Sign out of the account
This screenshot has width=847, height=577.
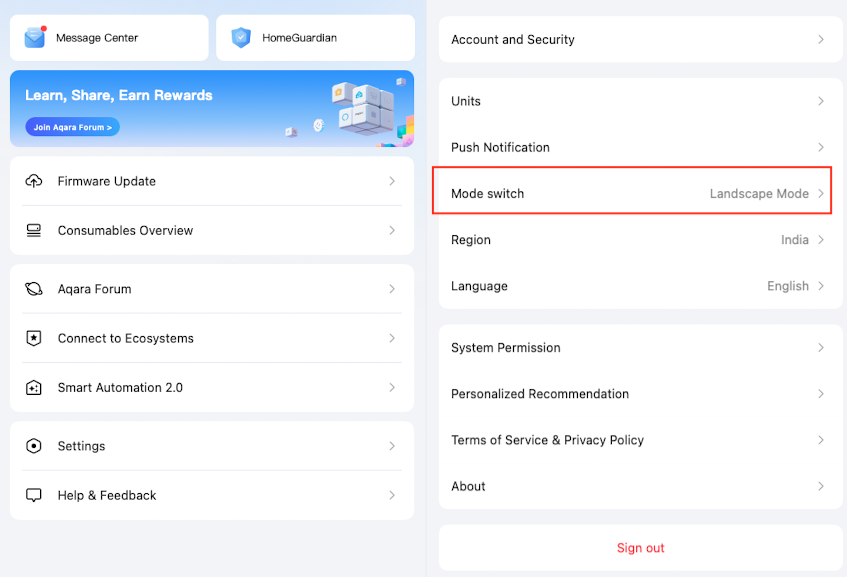click(640, 548)
